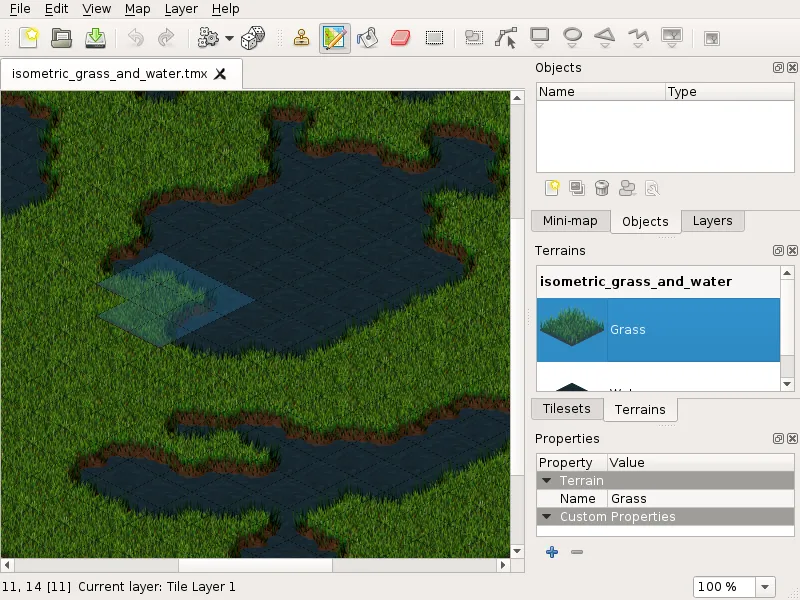The width and height of the screenshot is (800, 600).
Task: Add a custom property with plus icon
Action: (551, 552)
